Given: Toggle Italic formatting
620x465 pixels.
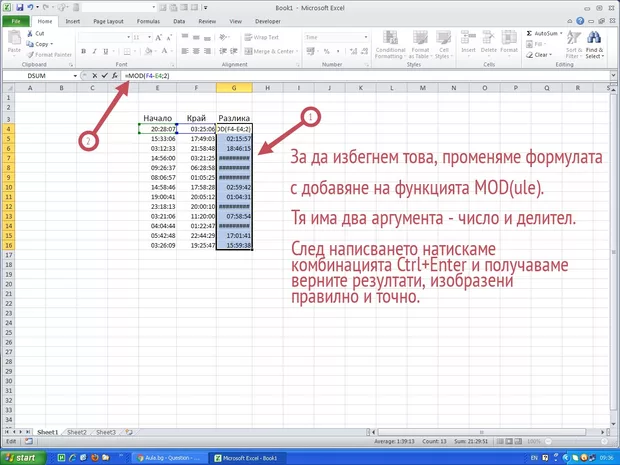Looking at the screenshot, I should coord(94,51).
